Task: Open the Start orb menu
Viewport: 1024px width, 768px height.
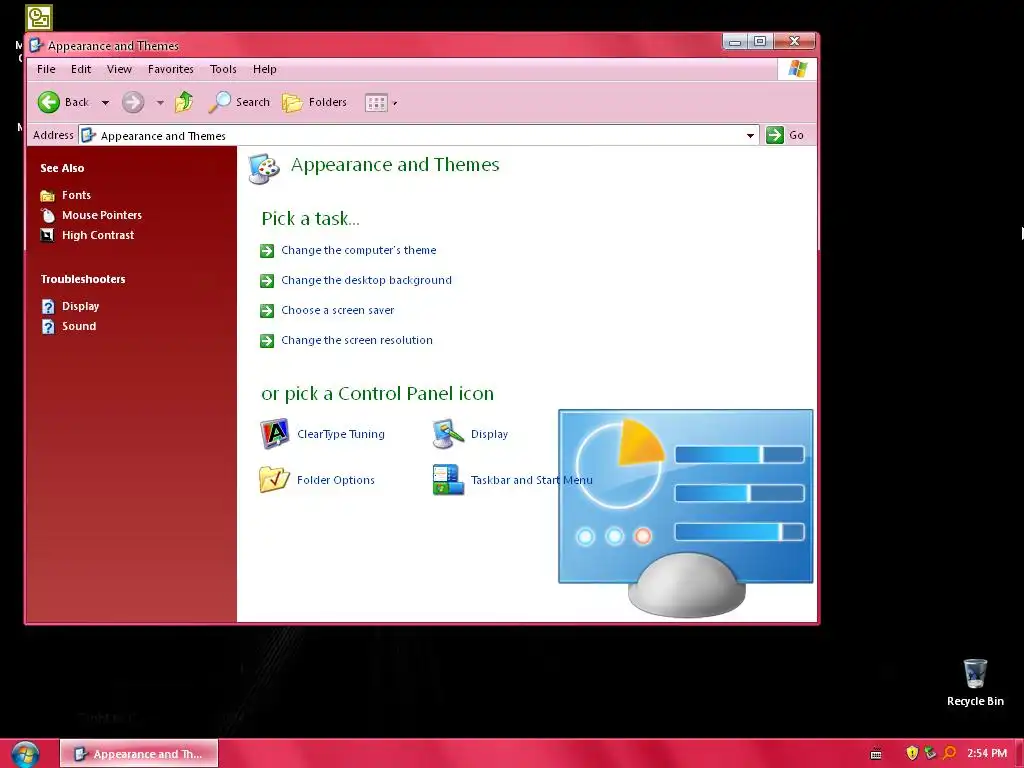Action: (25, 754)
